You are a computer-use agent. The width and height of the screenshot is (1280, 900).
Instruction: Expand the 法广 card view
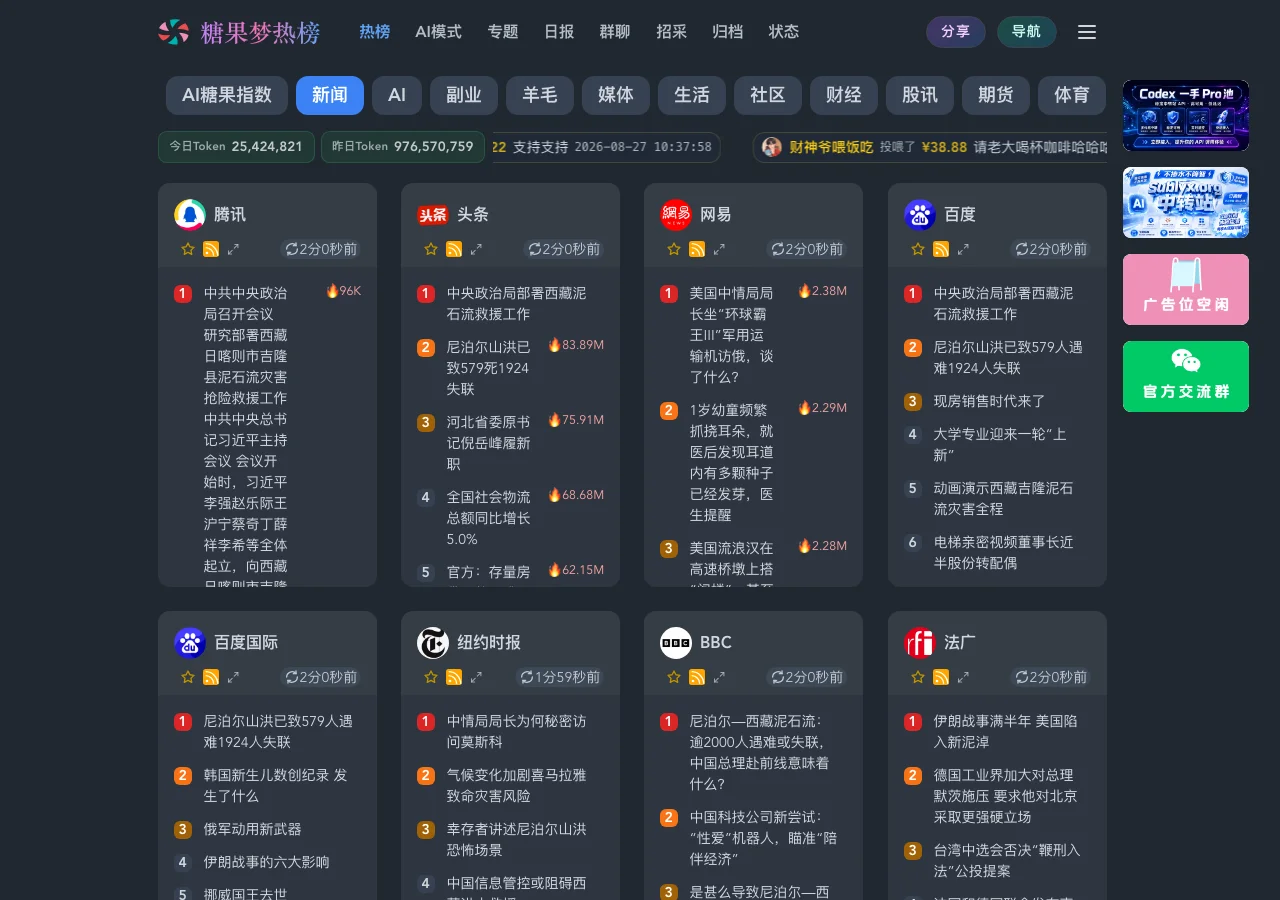click(963, 677)
